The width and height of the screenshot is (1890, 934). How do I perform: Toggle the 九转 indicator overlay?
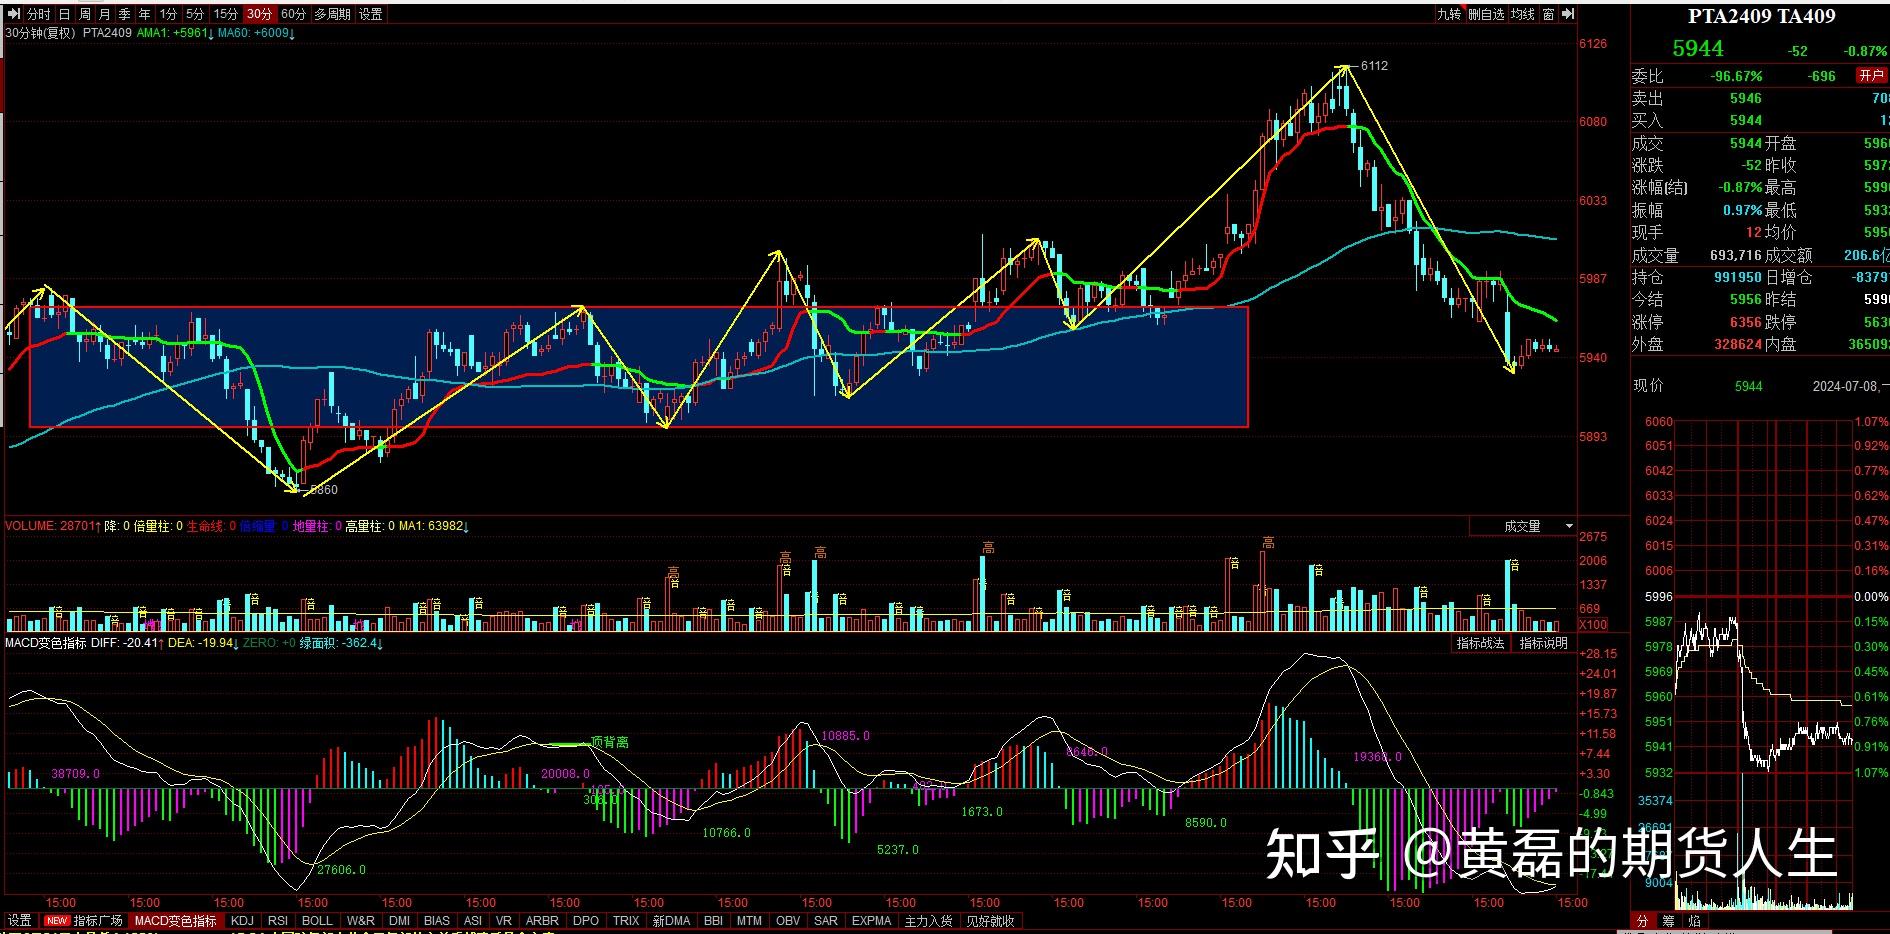coord(1449,14)
